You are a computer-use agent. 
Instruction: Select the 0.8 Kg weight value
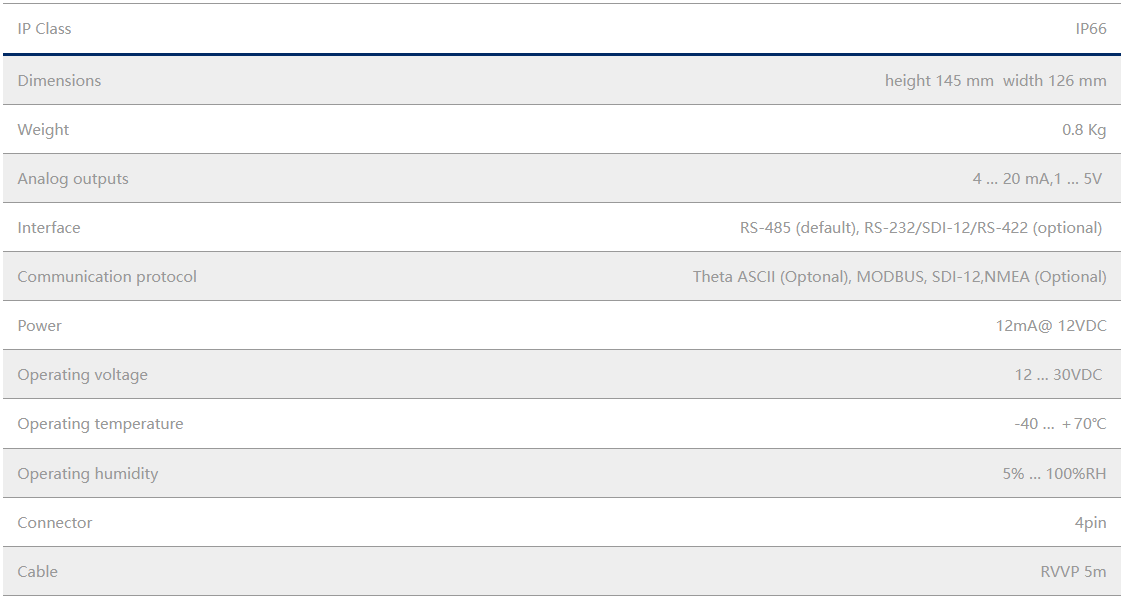coord(1084,130)
